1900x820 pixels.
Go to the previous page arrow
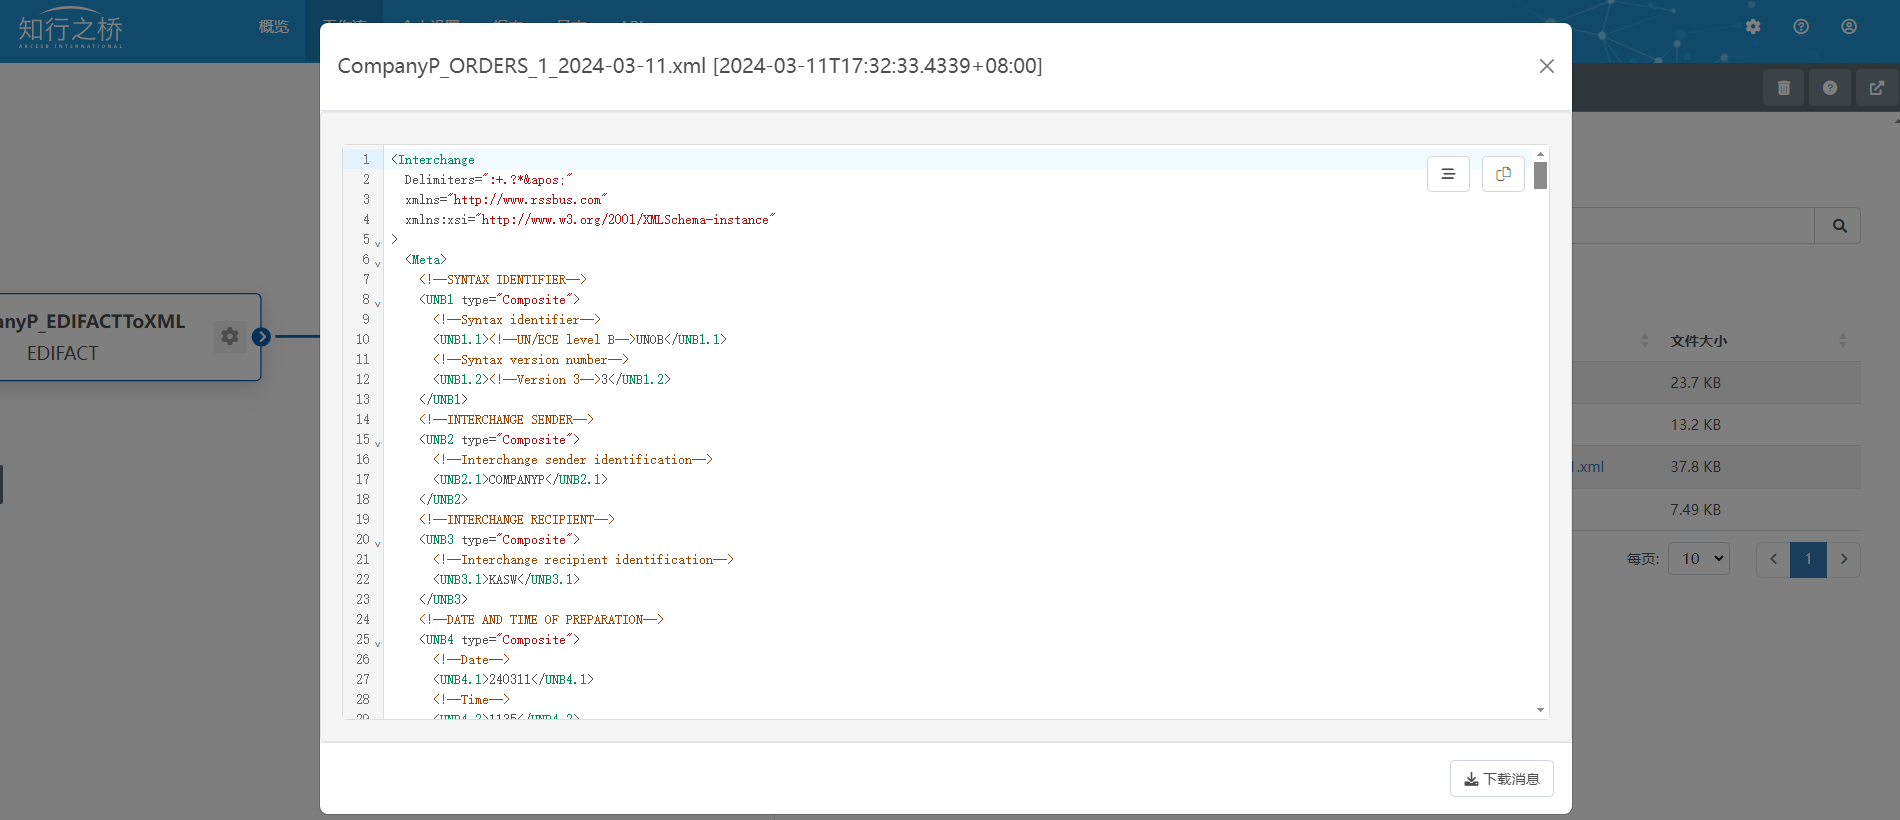coord(1773,559)
